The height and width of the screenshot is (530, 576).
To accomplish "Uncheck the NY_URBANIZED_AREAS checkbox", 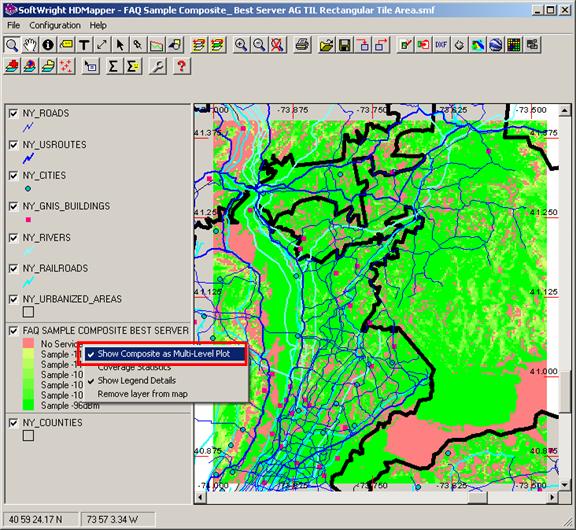I will 14,299.
